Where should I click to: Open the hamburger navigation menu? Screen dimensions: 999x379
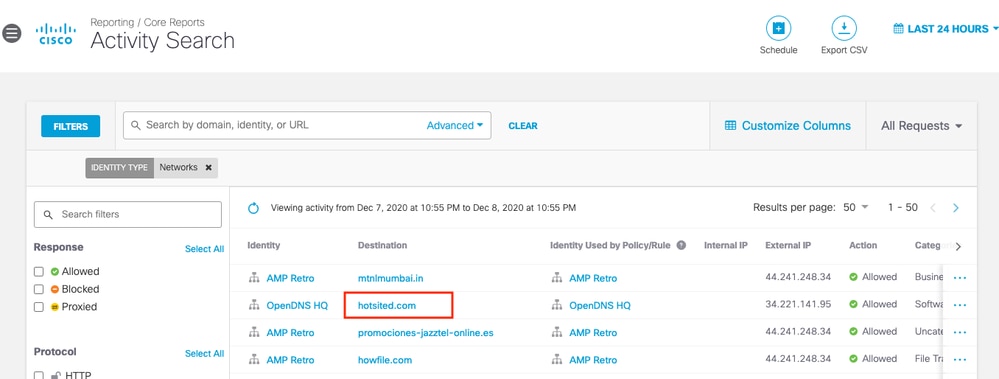point(11,33)
